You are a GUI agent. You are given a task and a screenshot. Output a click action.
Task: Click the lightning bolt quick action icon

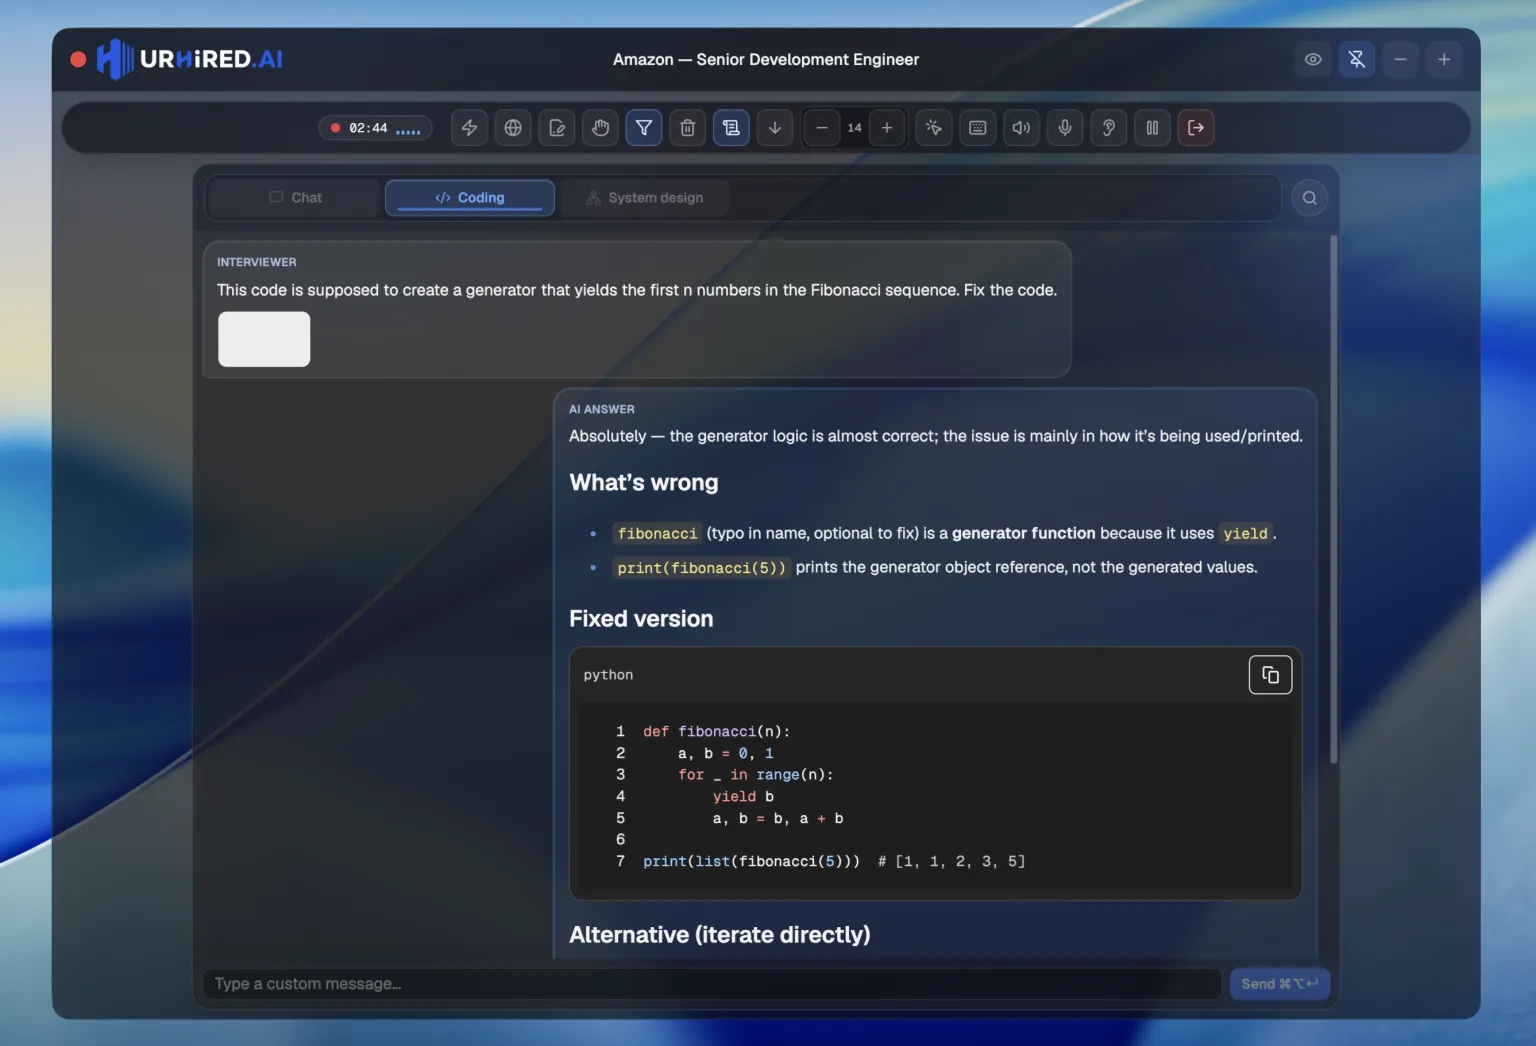point(469,128)
